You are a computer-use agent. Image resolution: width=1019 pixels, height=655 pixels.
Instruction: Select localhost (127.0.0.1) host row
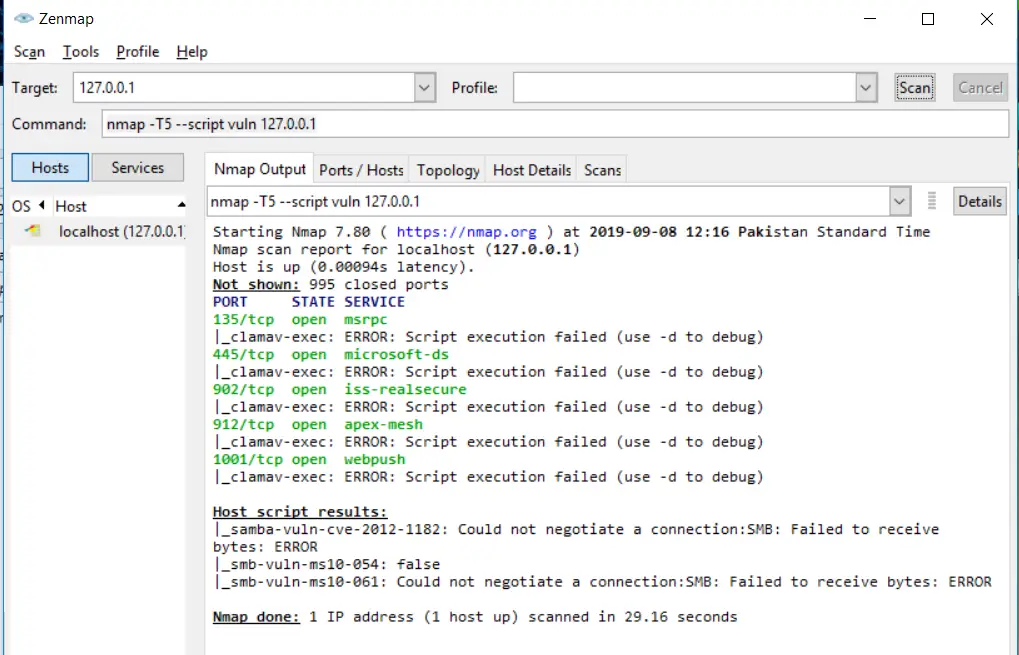[x=98, y=231]
